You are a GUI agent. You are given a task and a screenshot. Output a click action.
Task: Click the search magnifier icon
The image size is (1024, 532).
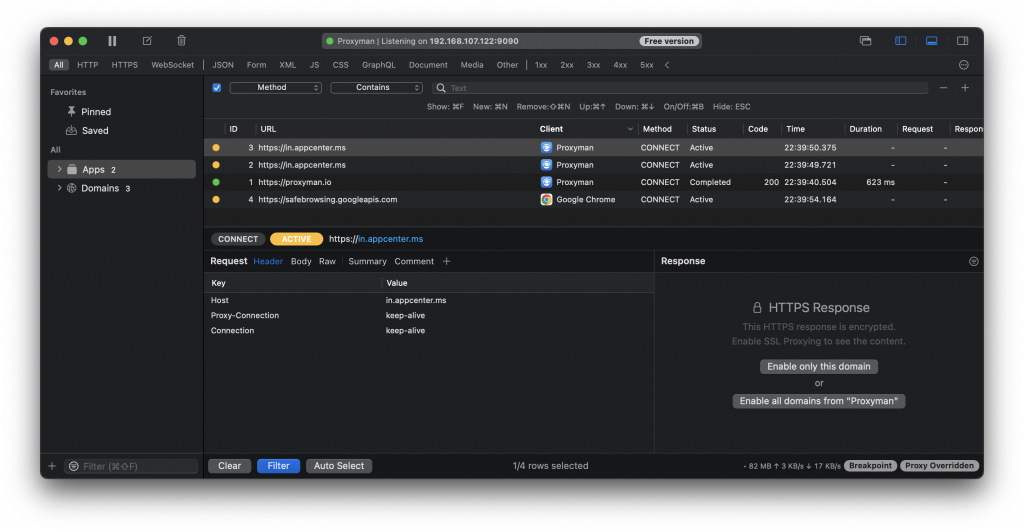coord(441,87)
